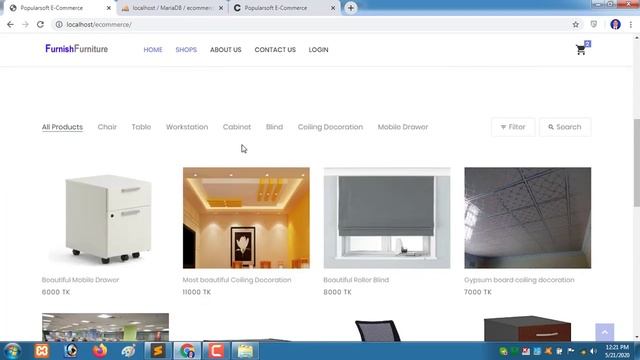Open the ceiling decoration product image
The height and width of the screenshot is (360, 640).
pos(246,218)
